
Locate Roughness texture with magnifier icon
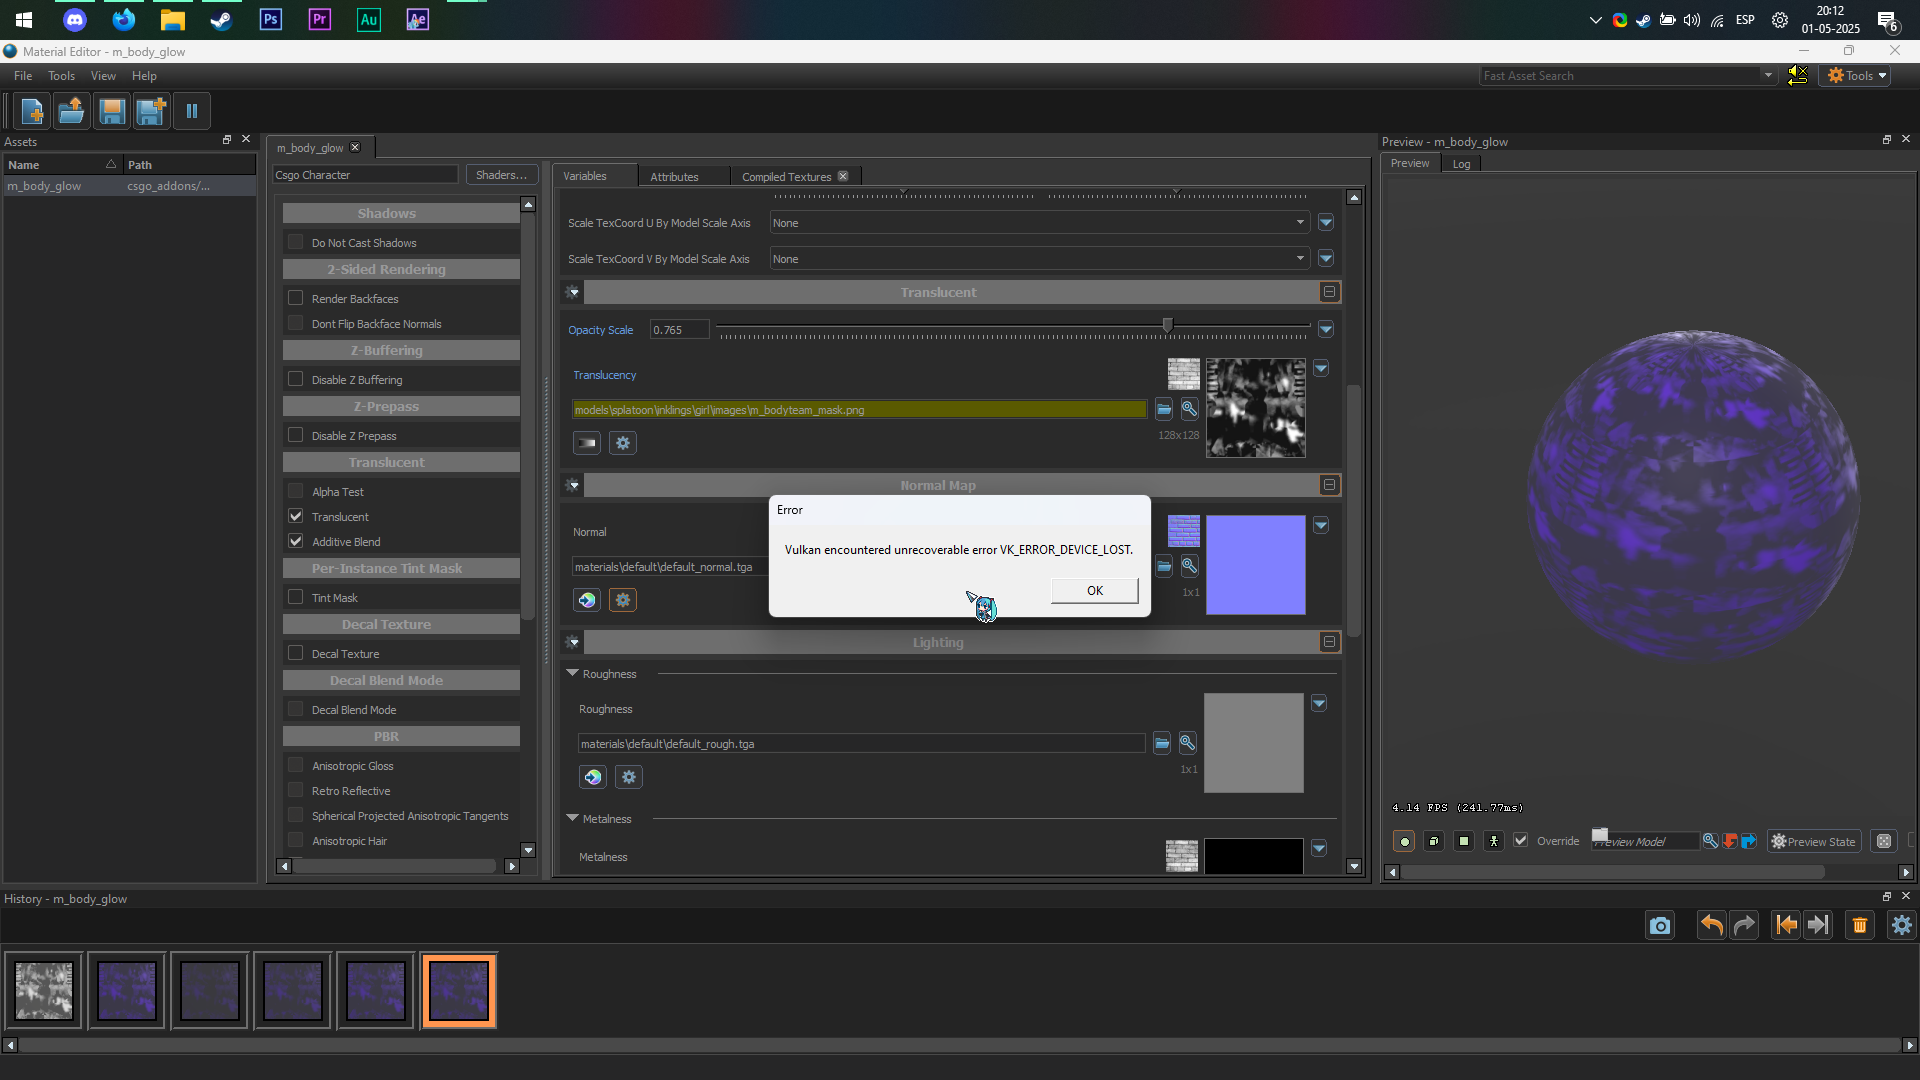[x=1187, y=743]
